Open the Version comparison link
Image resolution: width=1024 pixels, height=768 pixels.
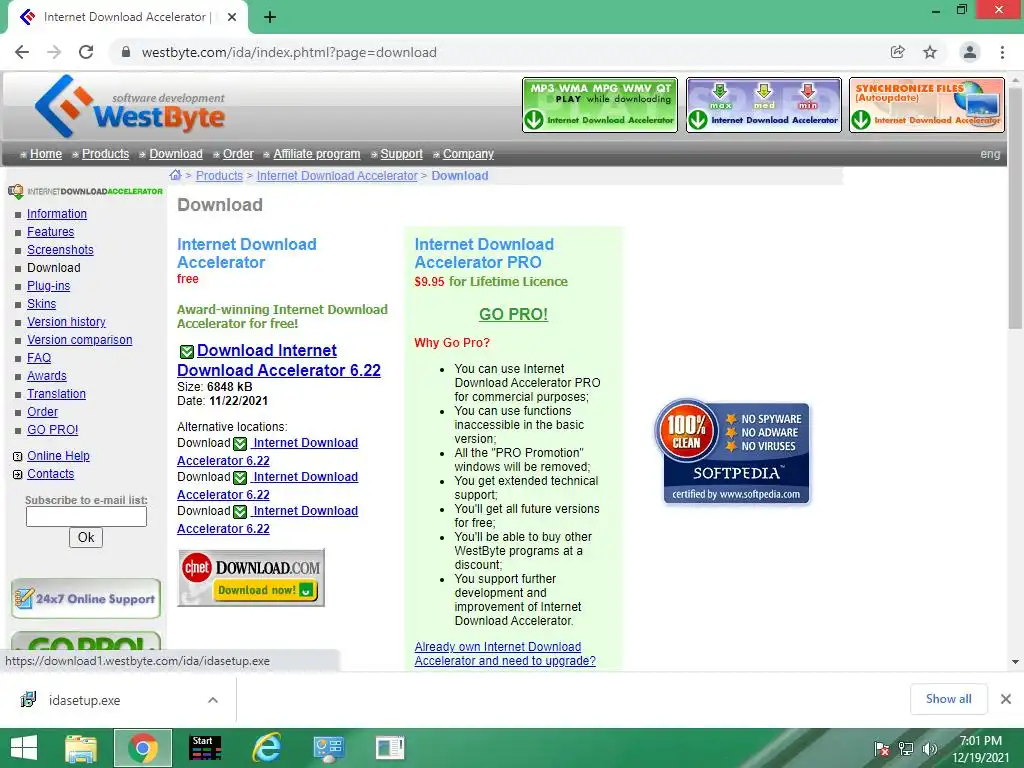point(80,340)
